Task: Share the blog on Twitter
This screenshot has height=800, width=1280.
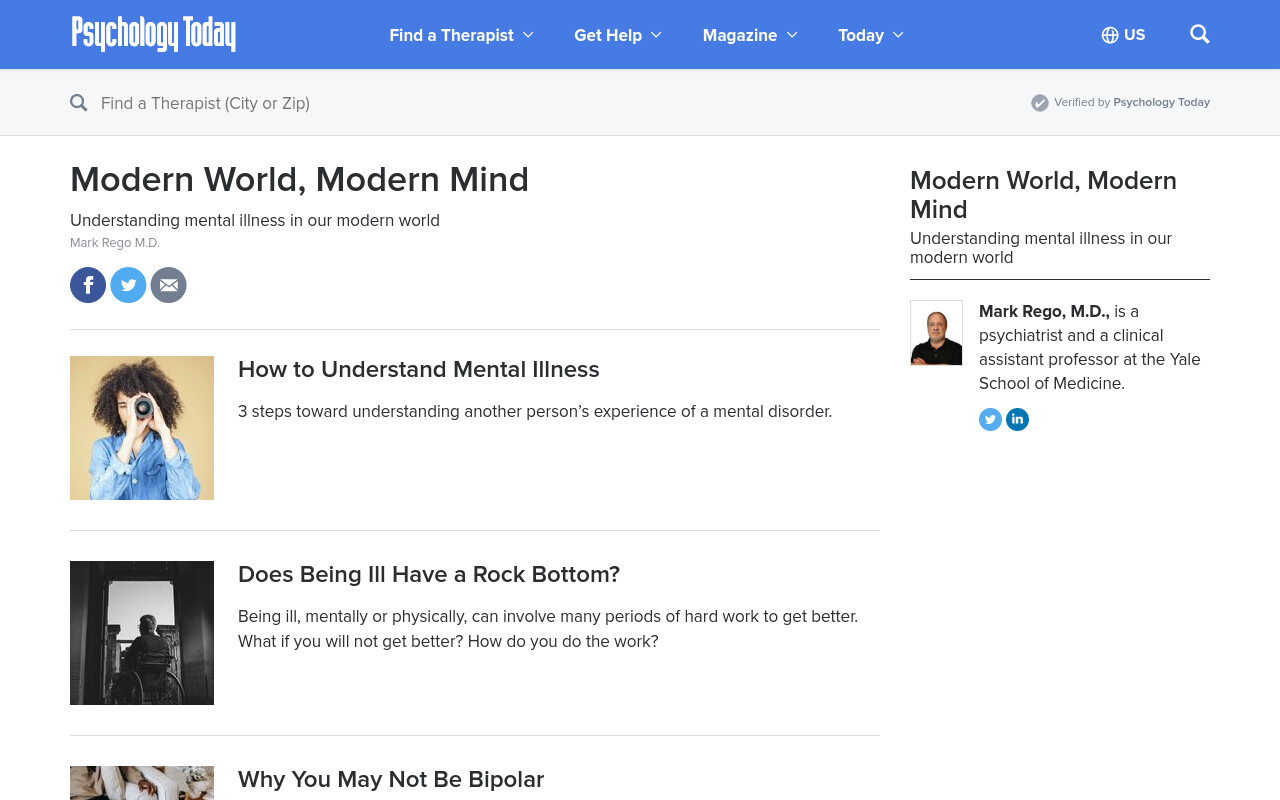Action: pyautogui.click(x=128, y=285)
